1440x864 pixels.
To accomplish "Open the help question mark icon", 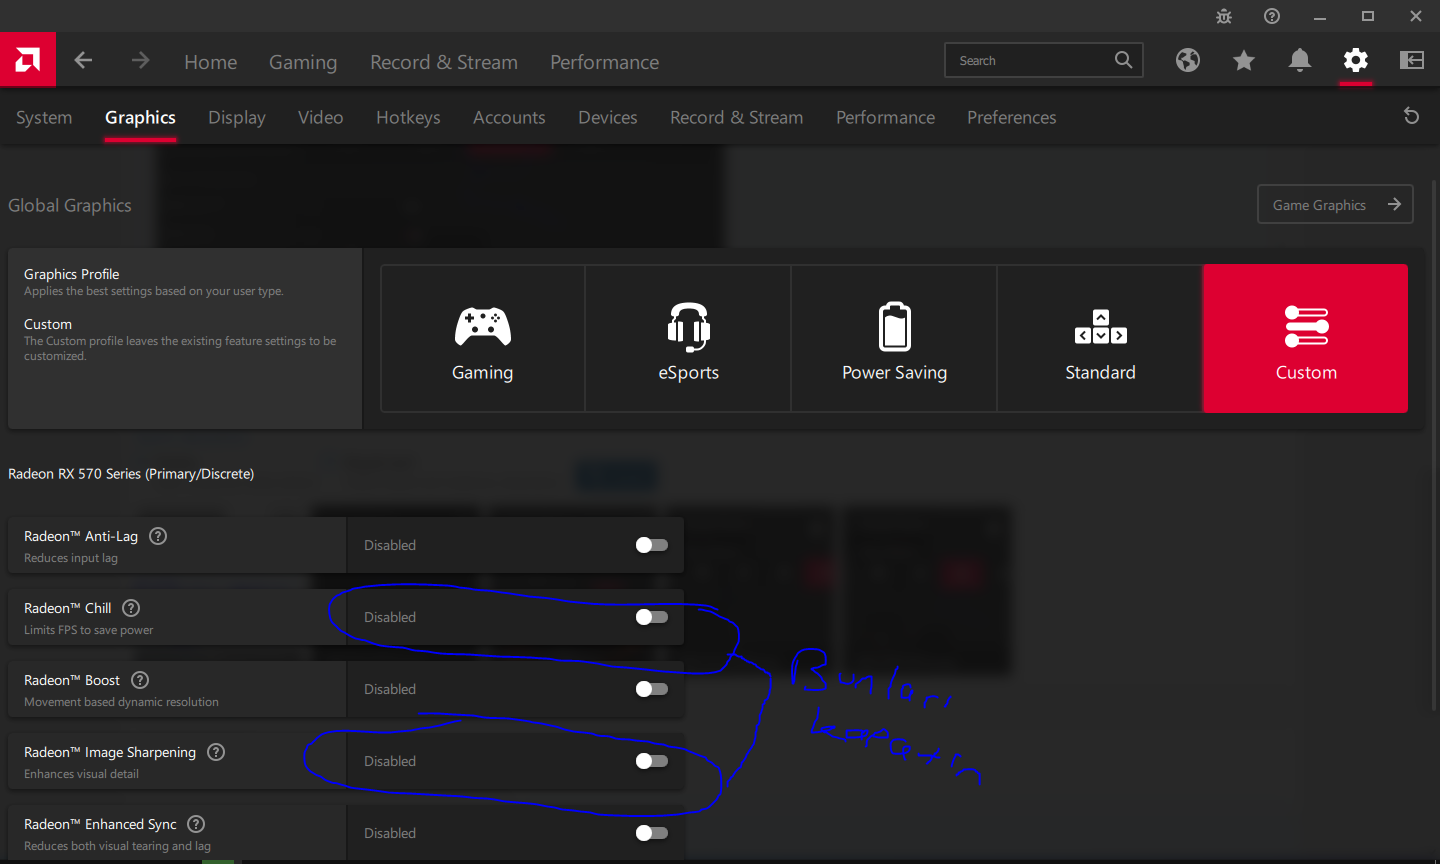I will pos(1272,16).
